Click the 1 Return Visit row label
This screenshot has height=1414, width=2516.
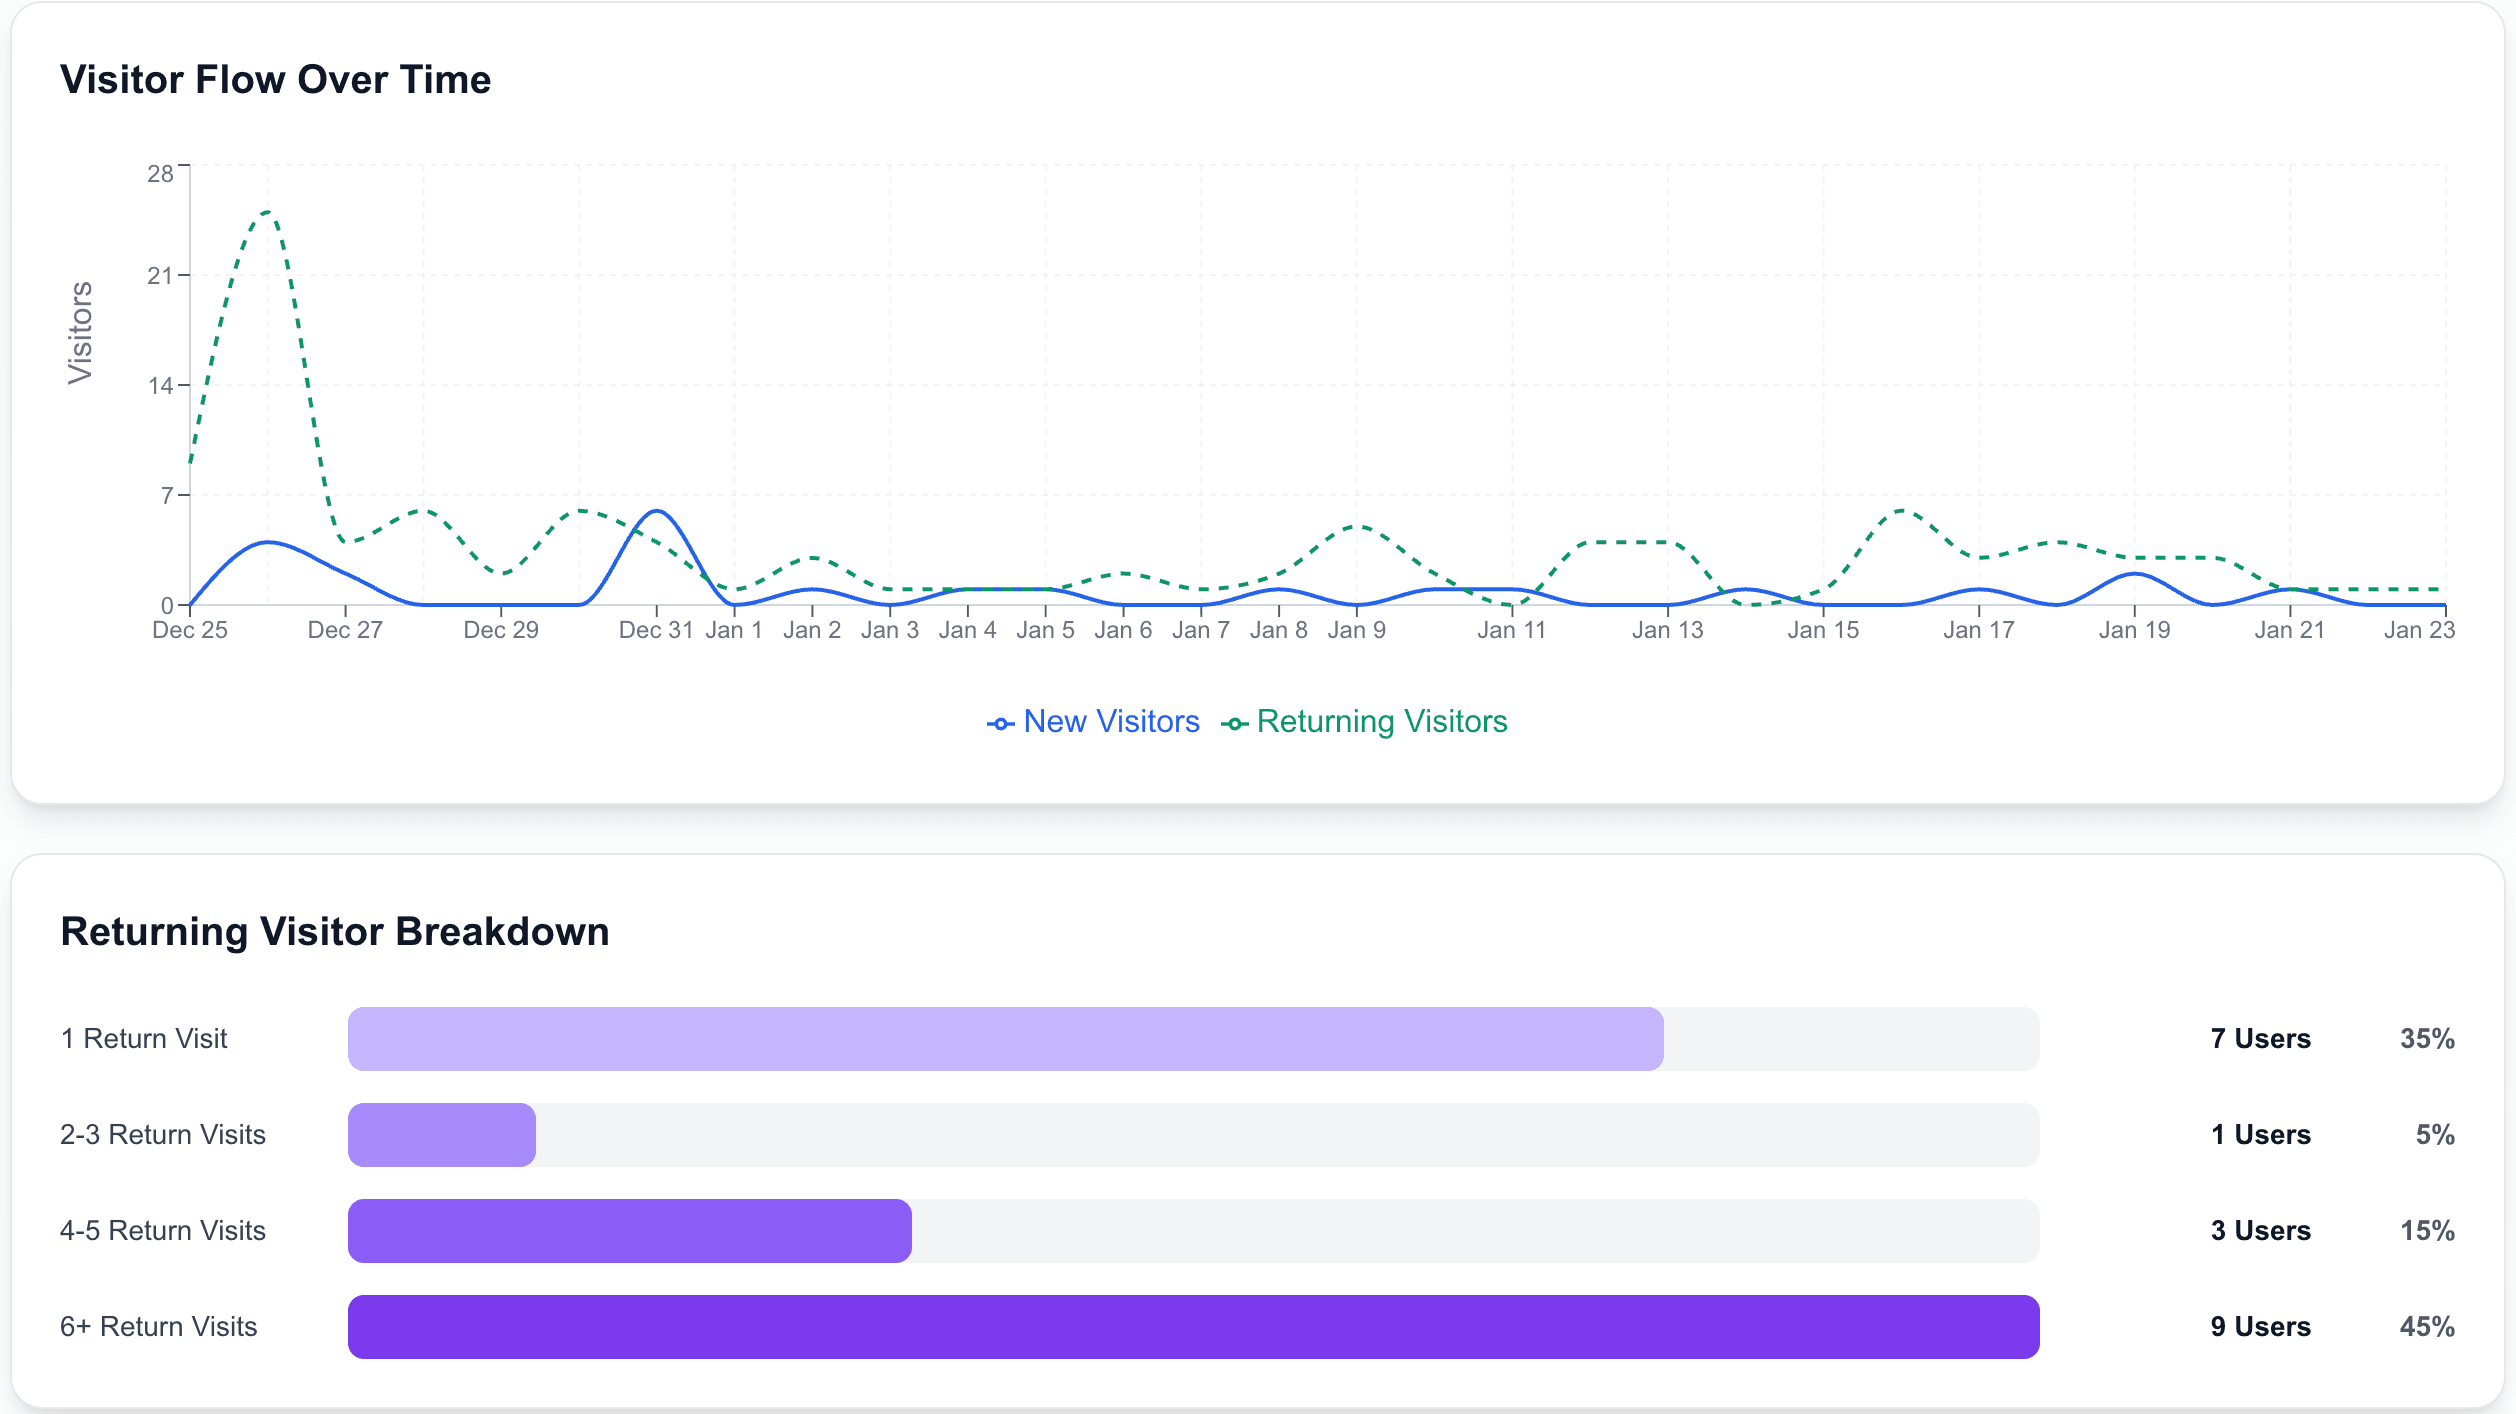click(x=144, y=1038)
